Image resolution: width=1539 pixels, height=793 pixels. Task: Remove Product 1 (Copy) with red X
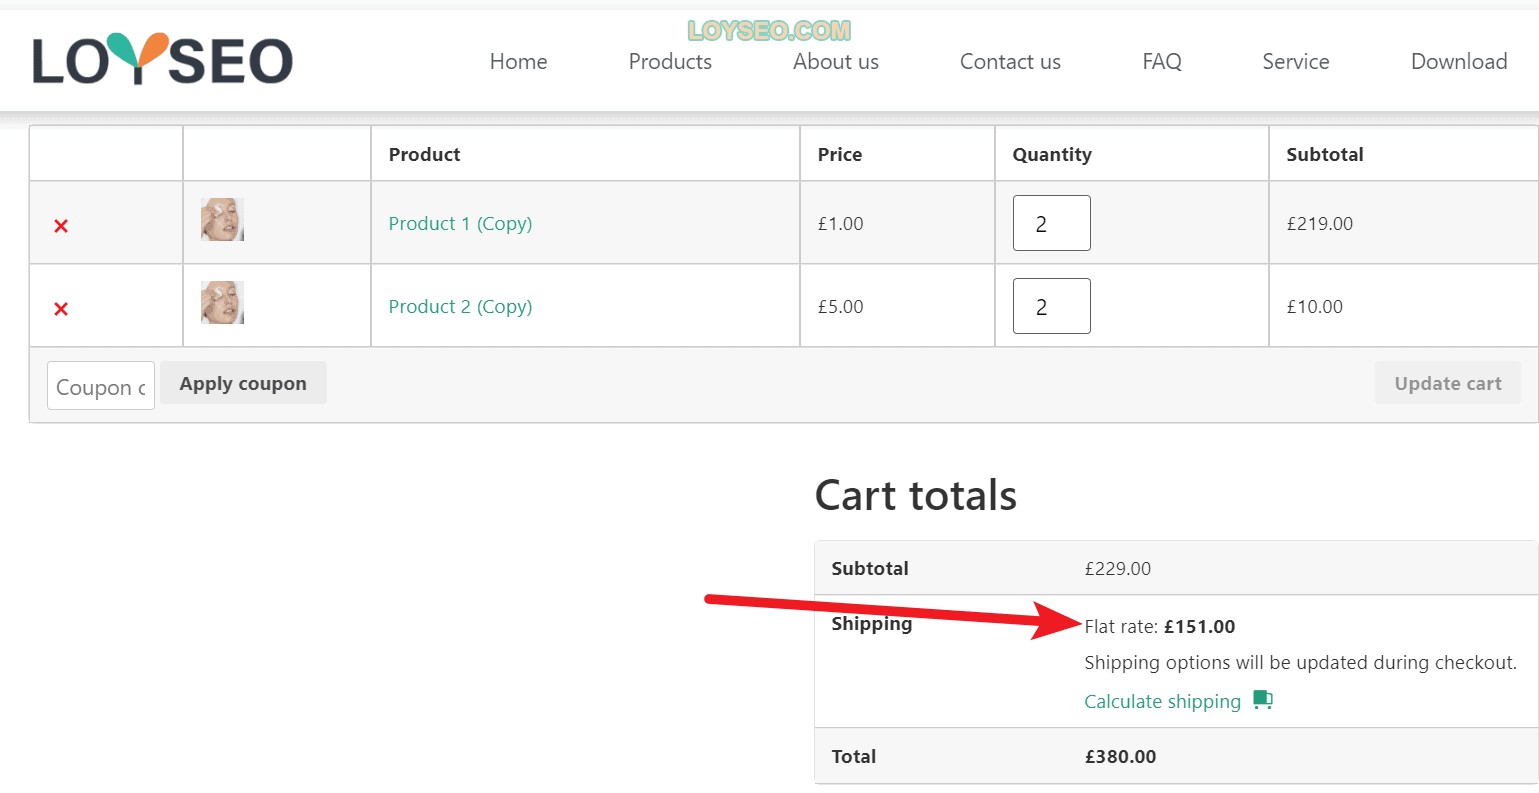click(61, 226)
